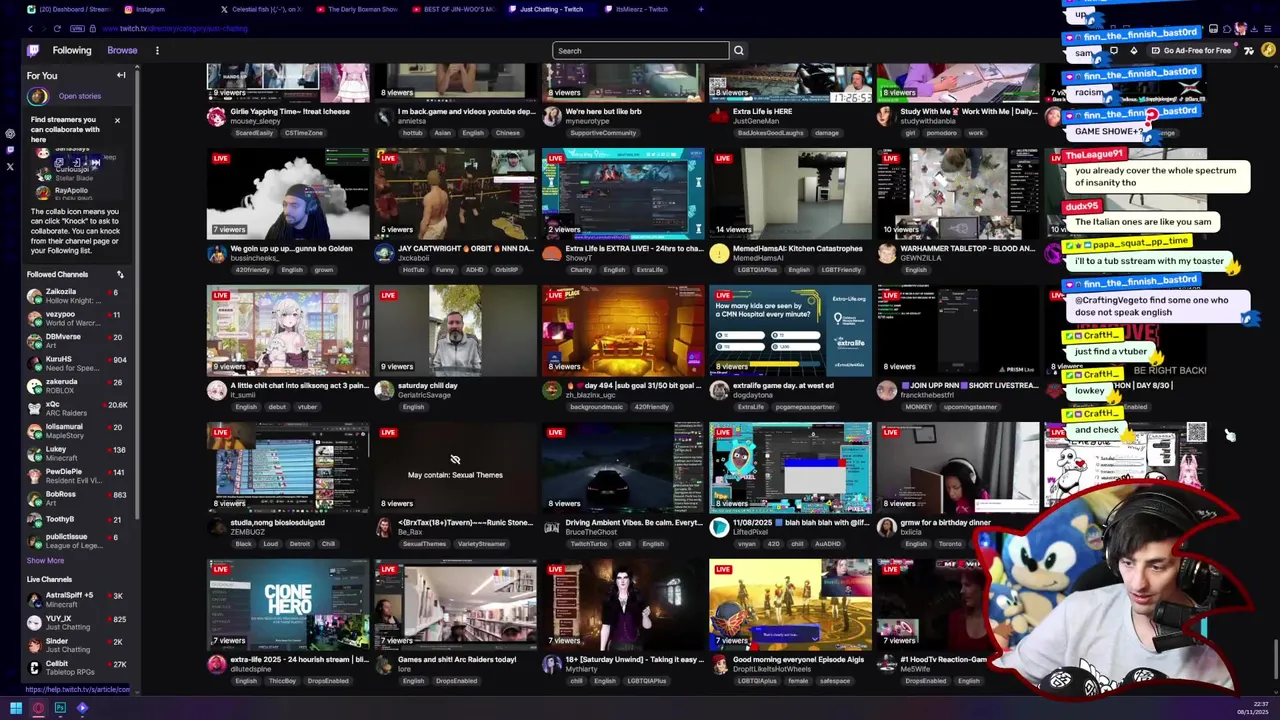Switch to The Darly Boxman Show tab
This screenshot has width=1280, height=720.
tap(358, 9)
